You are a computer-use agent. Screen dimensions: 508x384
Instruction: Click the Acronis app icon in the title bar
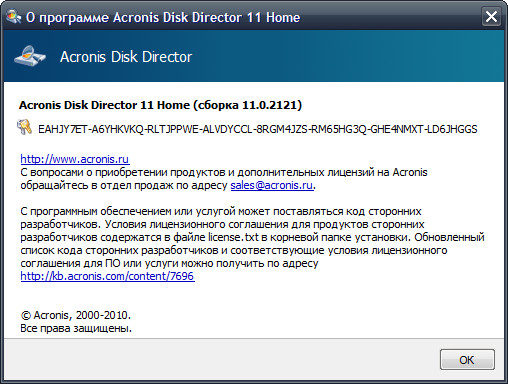pos(13,16)
